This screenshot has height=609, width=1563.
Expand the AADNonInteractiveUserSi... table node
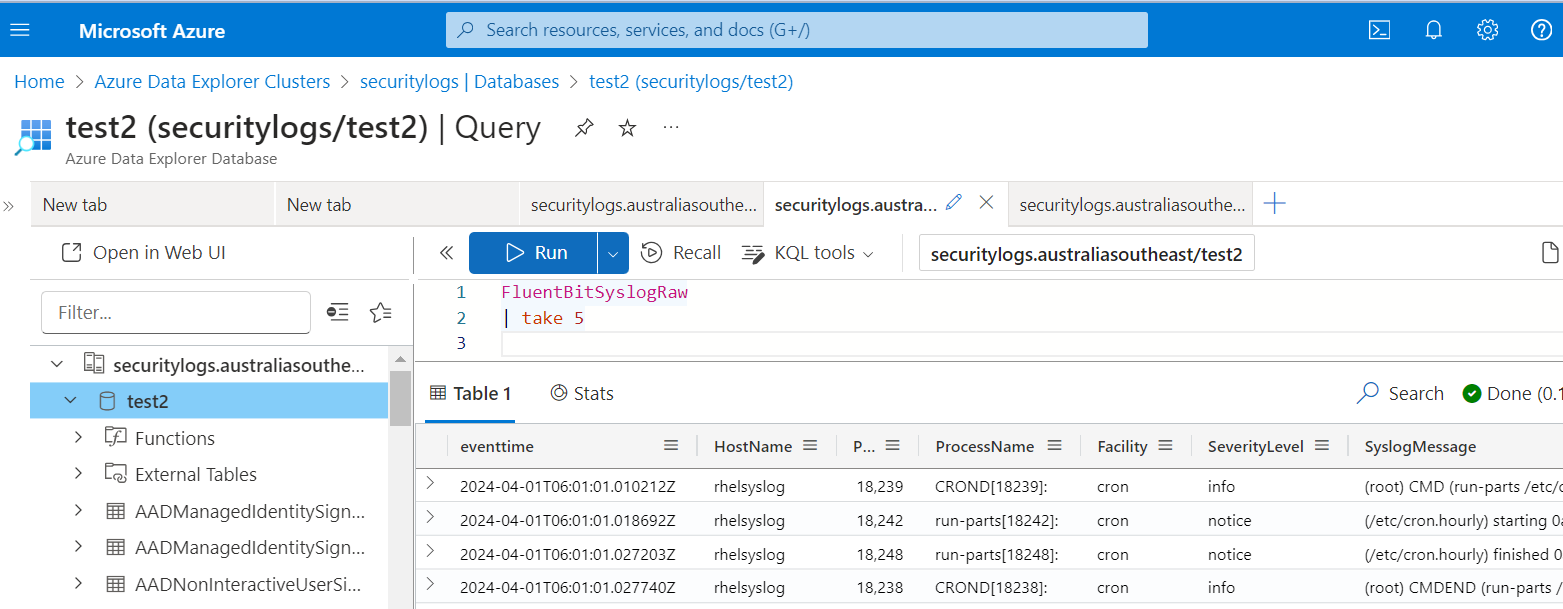(79, 584)
